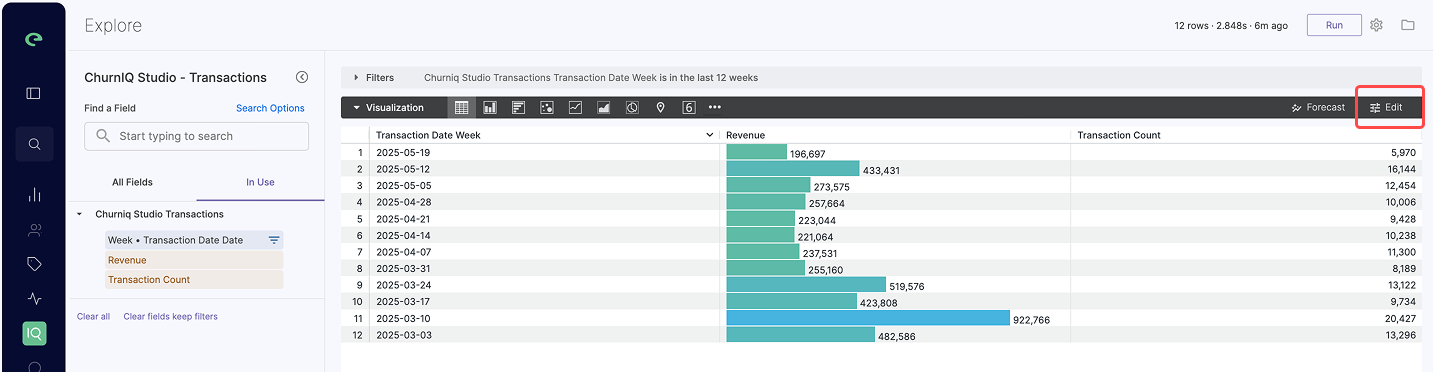Image resolution: width=1433 pixels, height=372 pixels.
Task: Collapse Churniq Studio Transactions field group
Action: (x=79, y=214)
